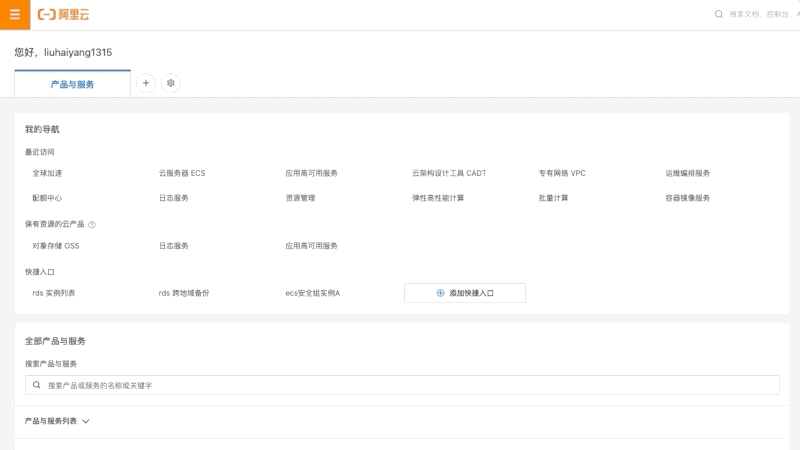
Task: Click the 我的导航 heading
Action: tap(42, 129)
